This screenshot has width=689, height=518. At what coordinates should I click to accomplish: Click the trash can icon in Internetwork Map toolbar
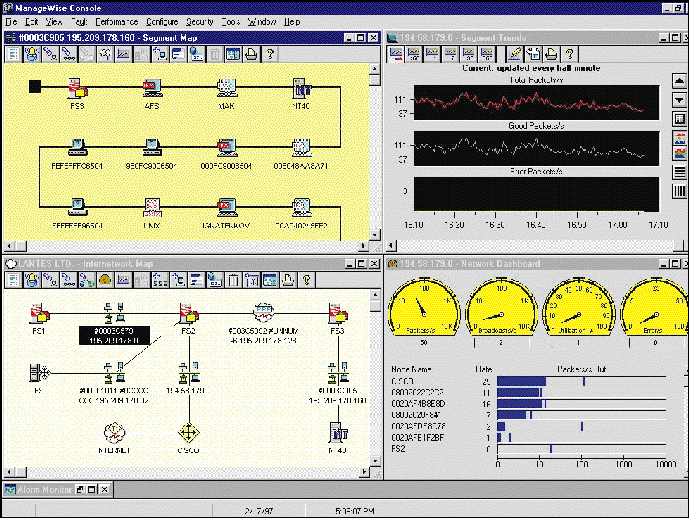233,280
